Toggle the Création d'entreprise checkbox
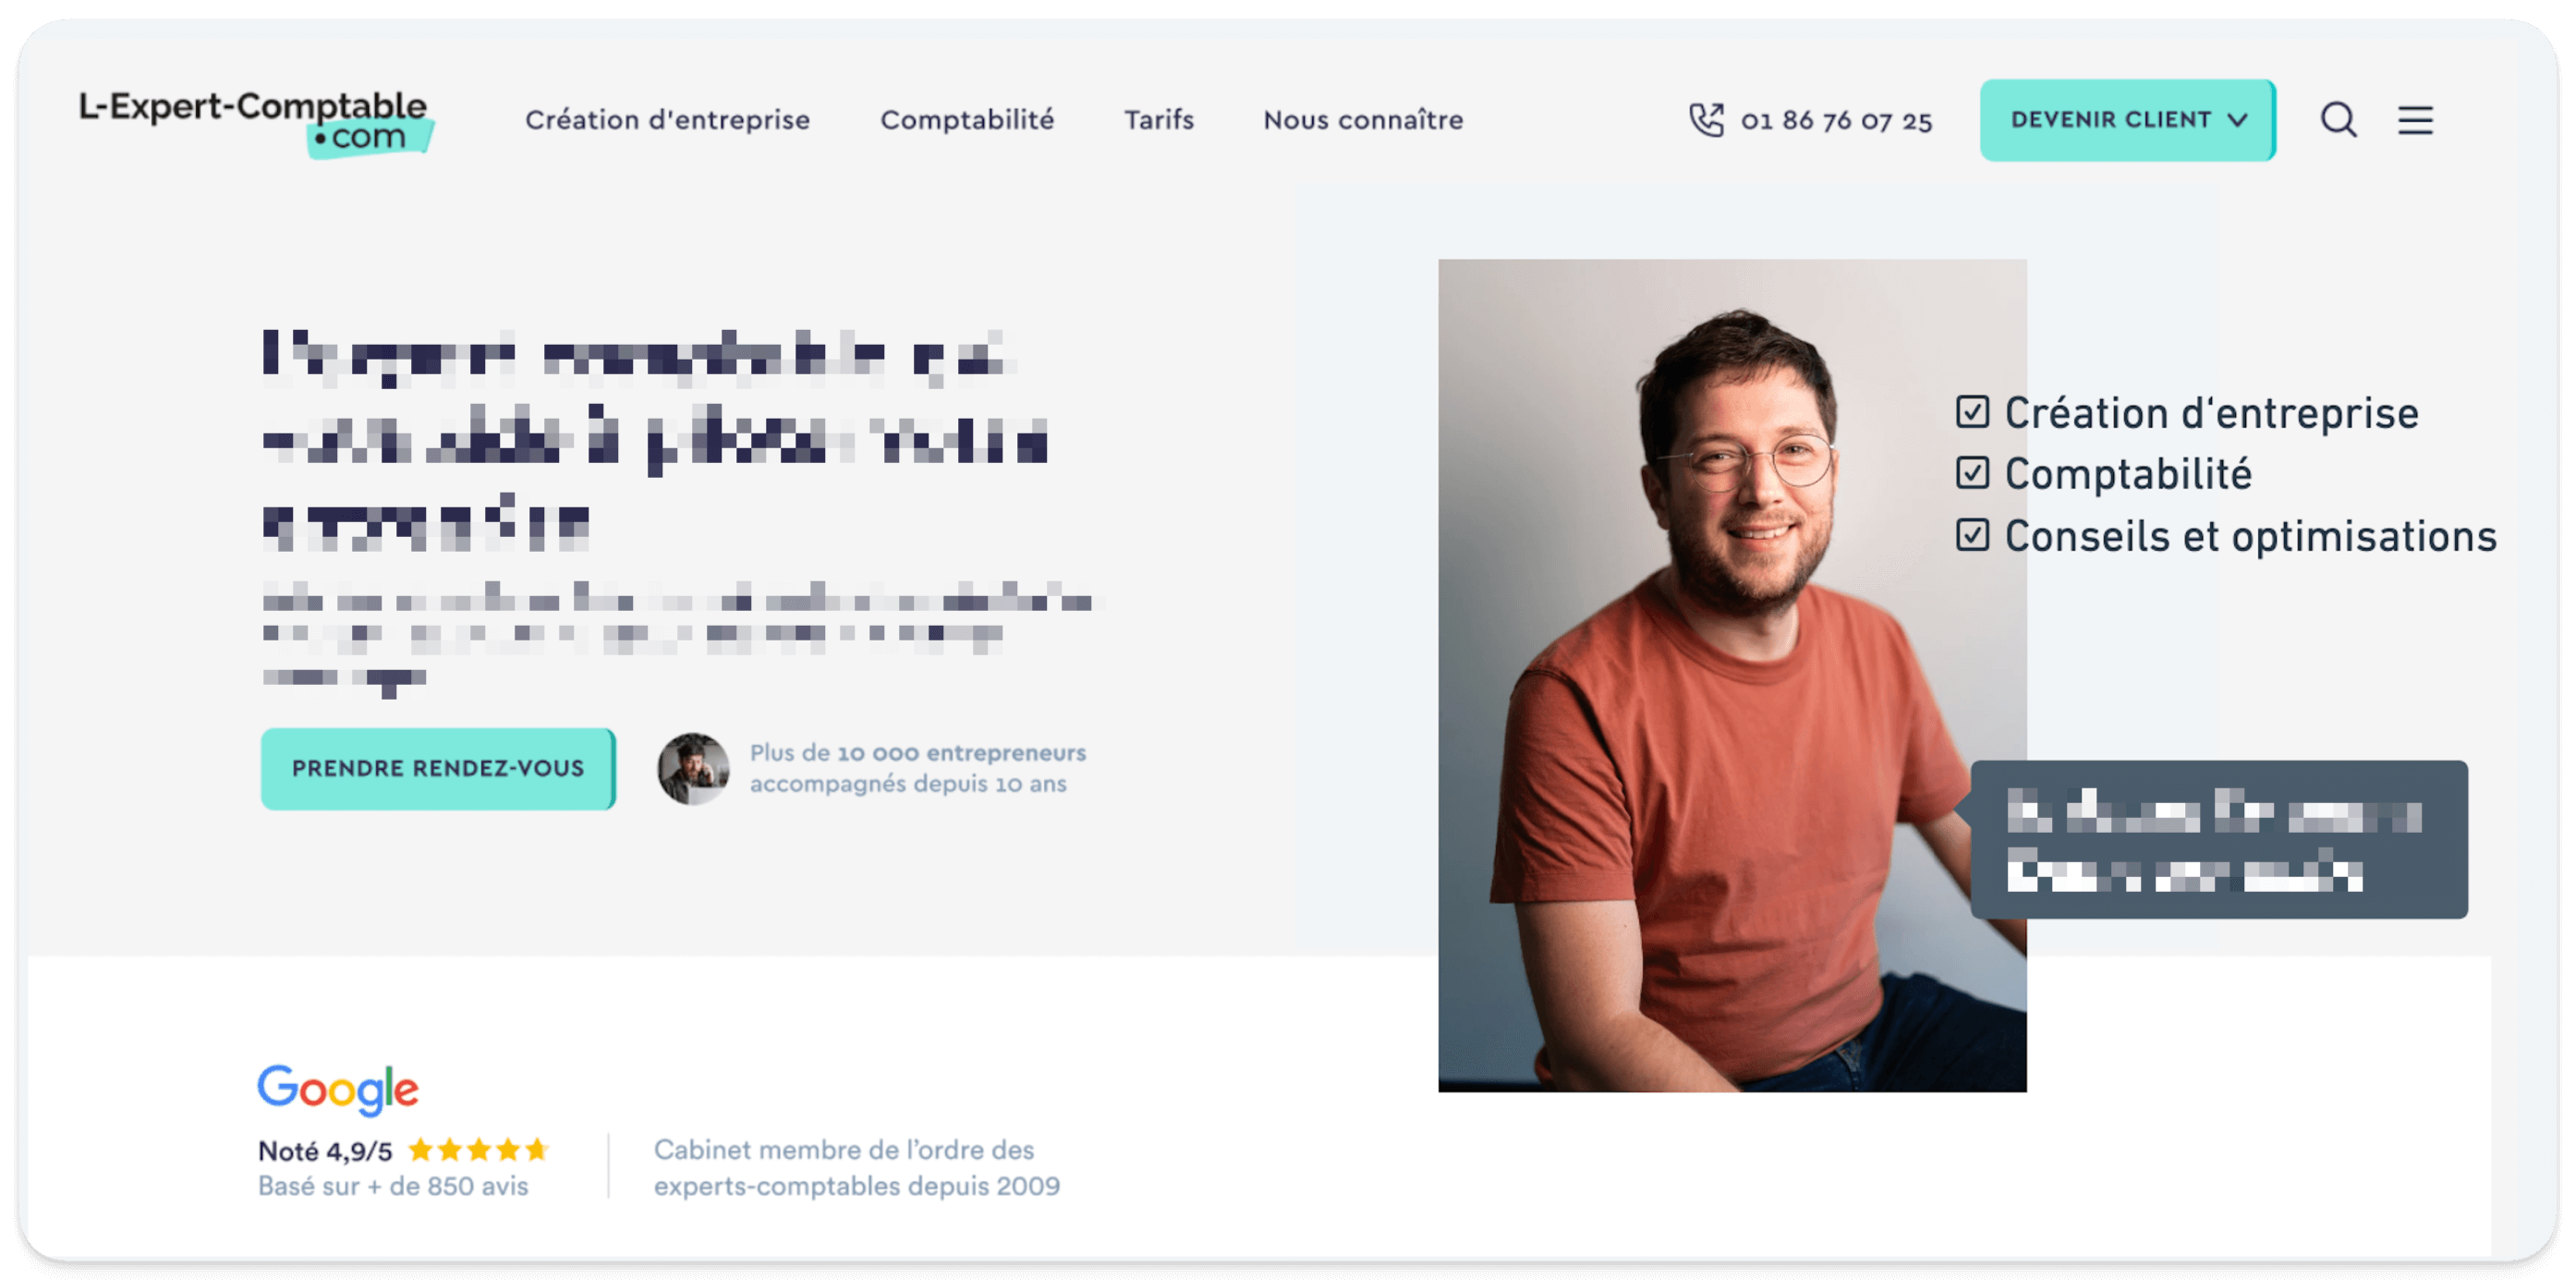The height and width of the screenshot is (1280, 2576). click(x=1972, y=411)
